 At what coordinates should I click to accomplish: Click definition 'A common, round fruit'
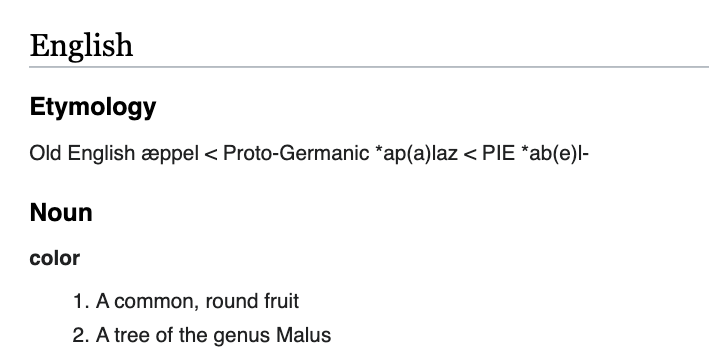coord(198,301)
